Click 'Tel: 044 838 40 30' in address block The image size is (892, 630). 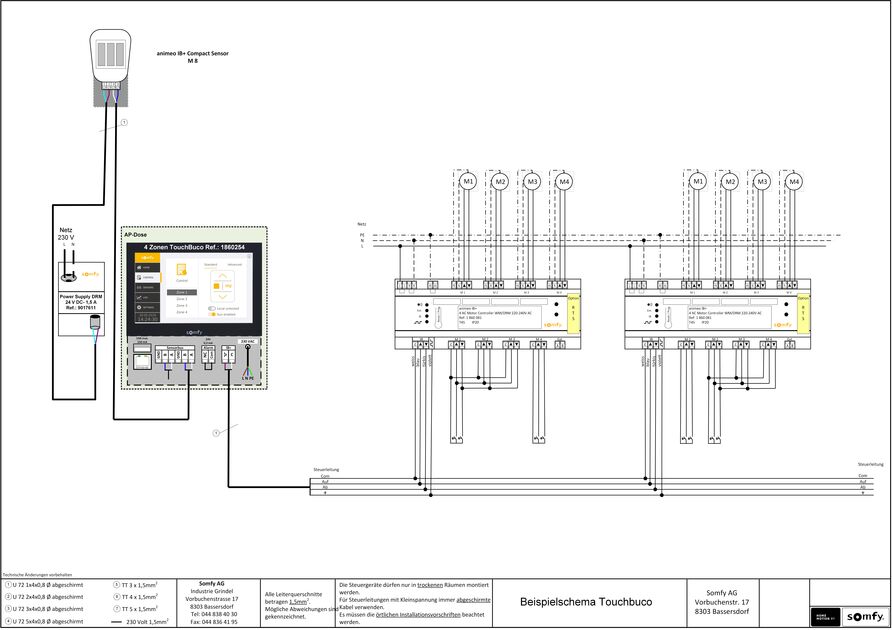pyautogui.click(x=213, y=614)
